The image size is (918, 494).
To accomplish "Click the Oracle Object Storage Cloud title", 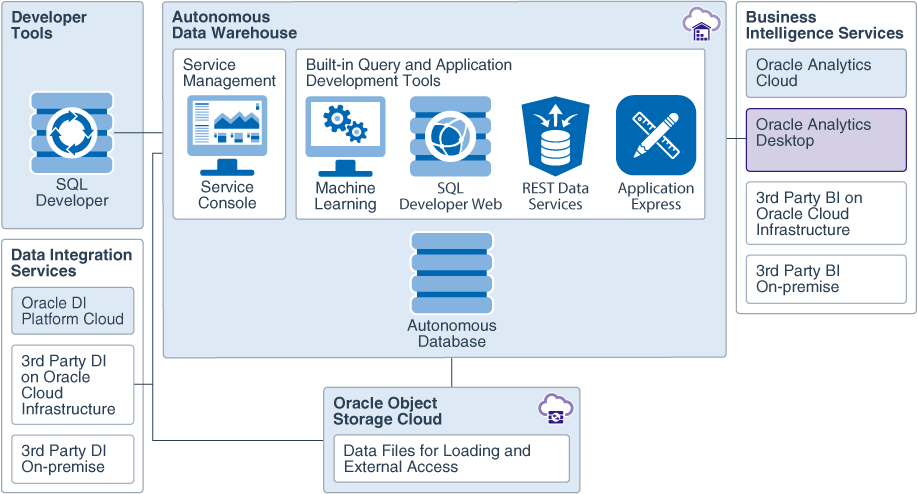I will click(387, 411).
